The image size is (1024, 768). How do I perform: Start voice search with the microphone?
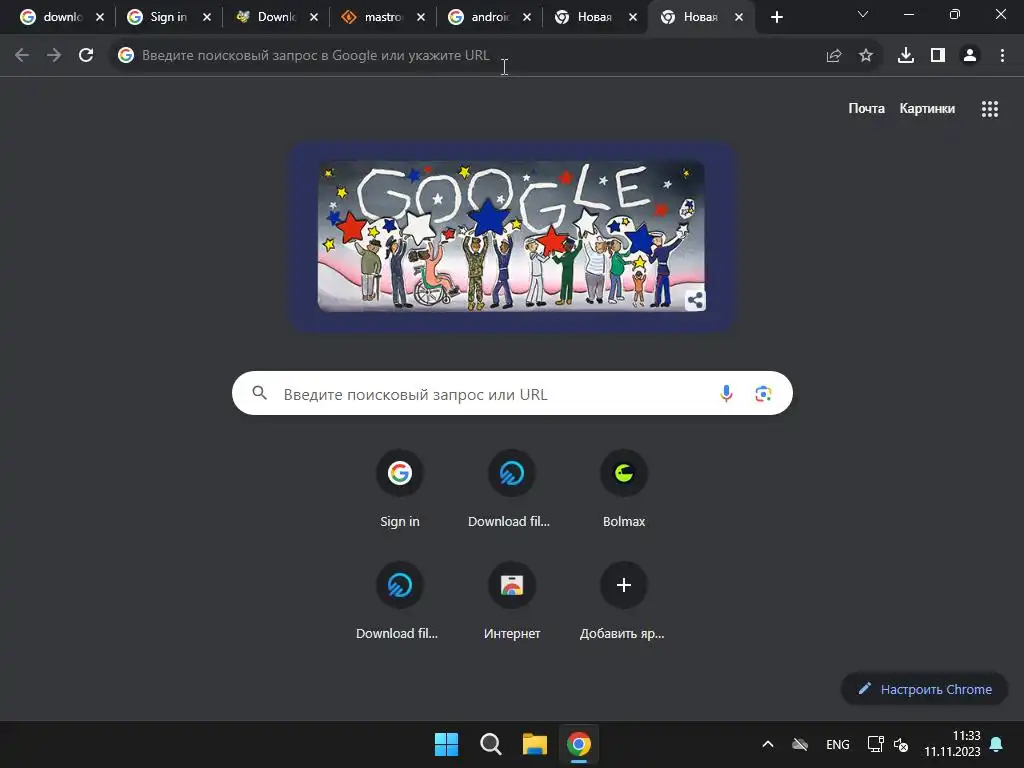(726, 393)
